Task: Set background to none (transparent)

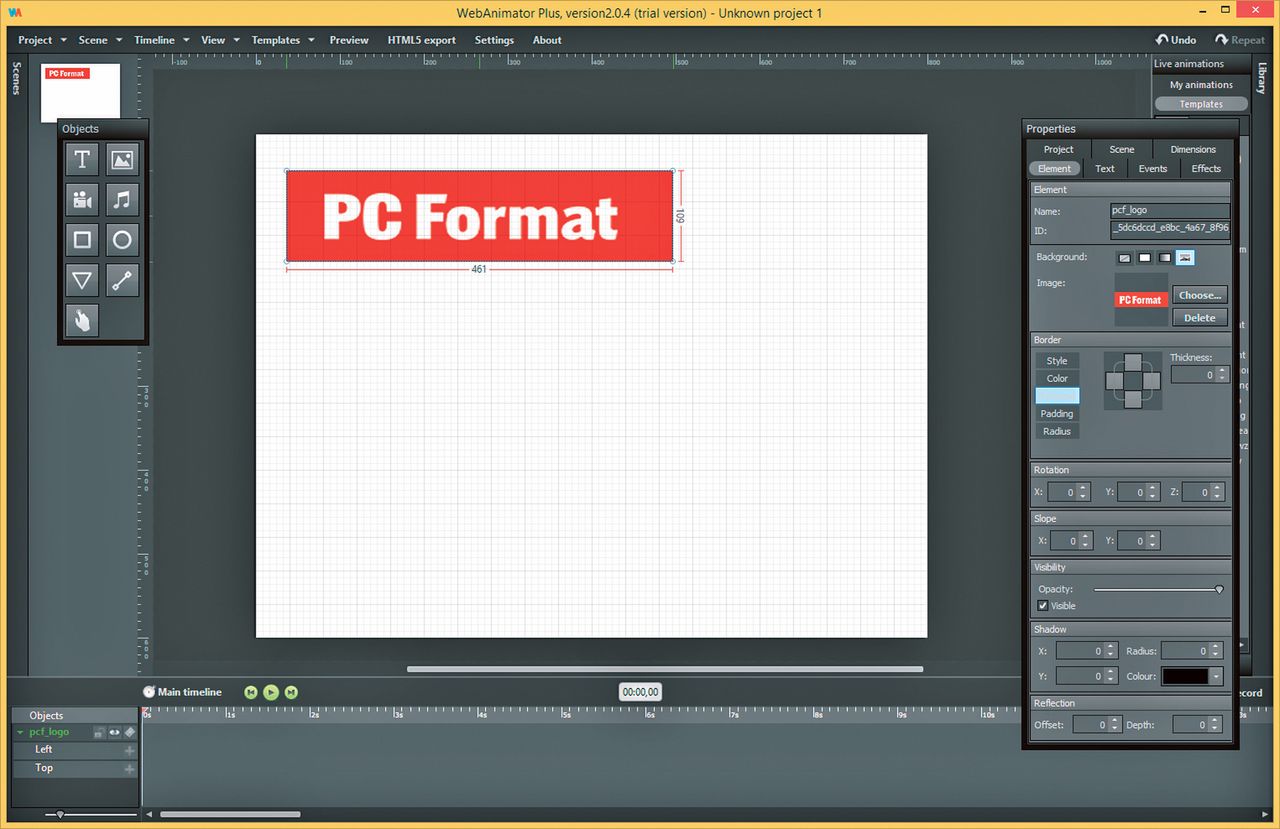Action: (1125, 258)
